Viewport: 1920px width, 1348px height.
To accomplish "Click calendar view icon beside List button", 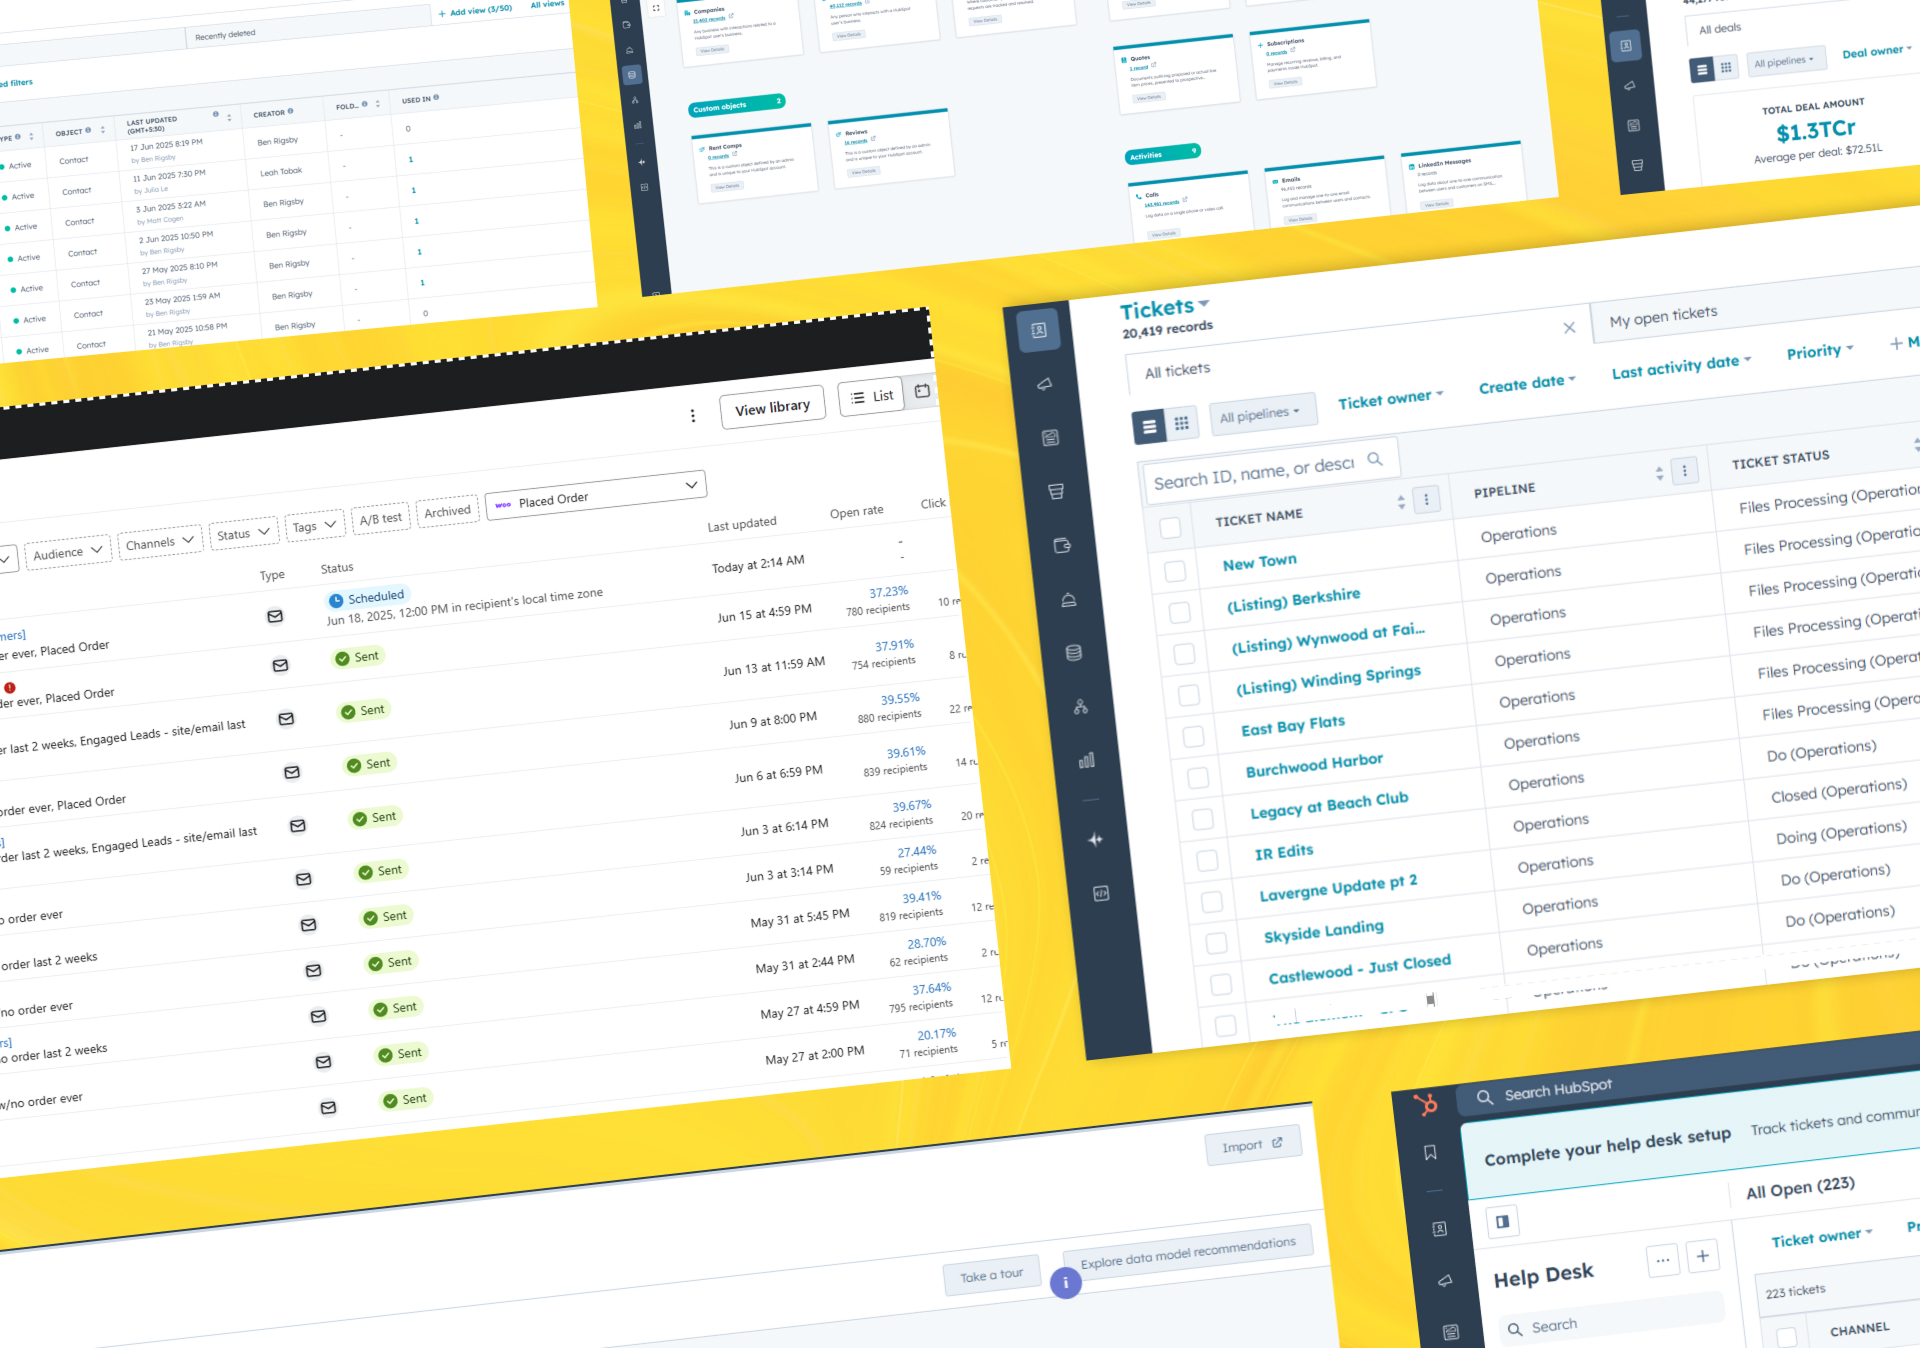I will 922,391.
